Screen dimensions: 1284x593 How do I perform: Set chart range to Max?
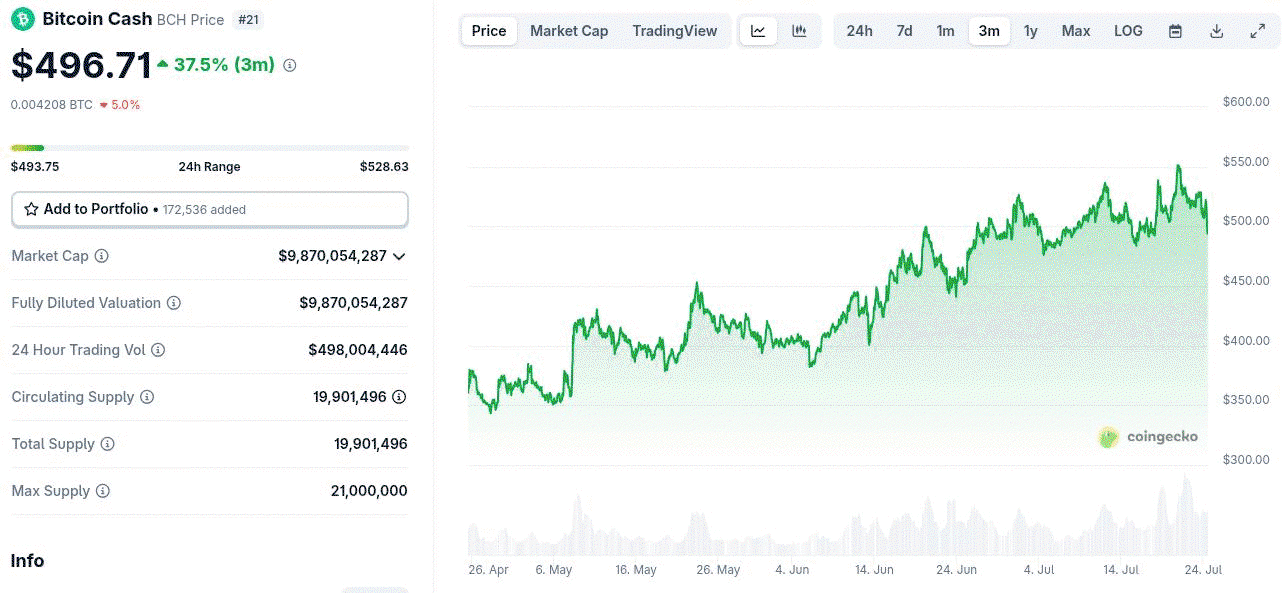tap(1076, 31)
